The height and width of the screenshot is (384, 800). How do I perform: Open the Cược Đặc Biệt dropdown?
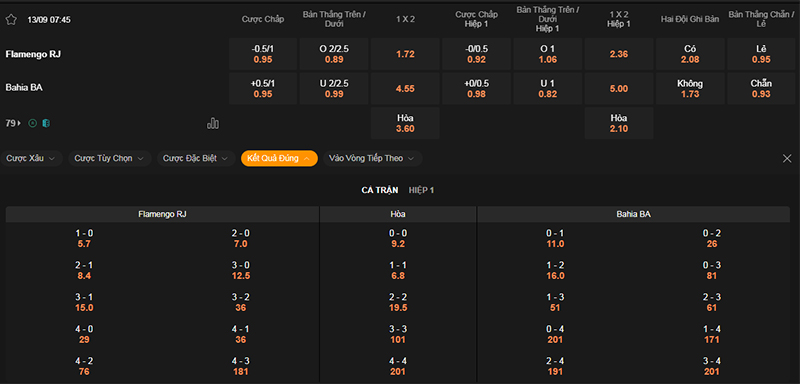tap(196, 159)
